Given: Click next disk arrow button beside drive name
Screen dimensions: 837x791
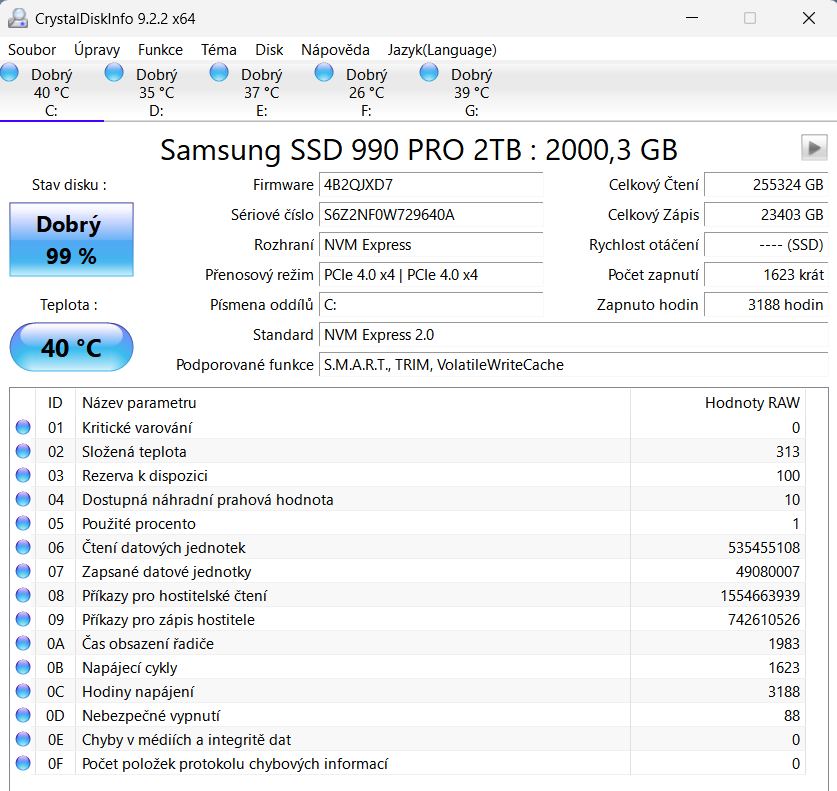Looking at the screenshot, I should point(814,148).
